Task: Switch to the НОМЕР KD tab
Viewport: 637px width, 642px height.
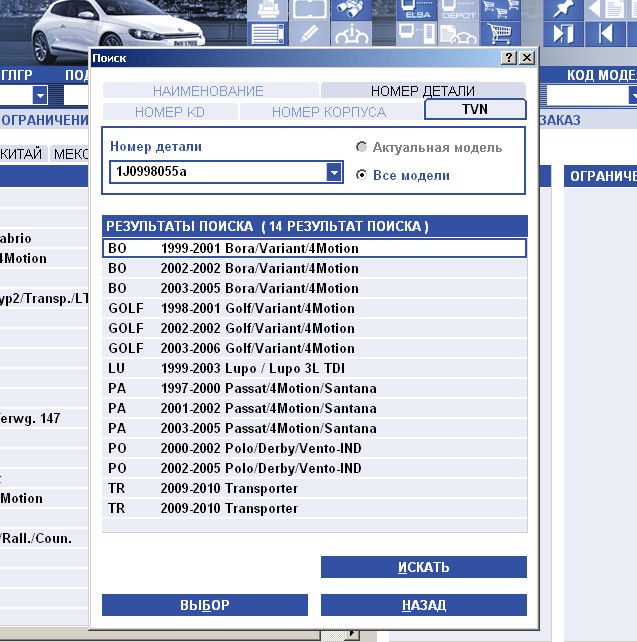Action: point(170,112)
